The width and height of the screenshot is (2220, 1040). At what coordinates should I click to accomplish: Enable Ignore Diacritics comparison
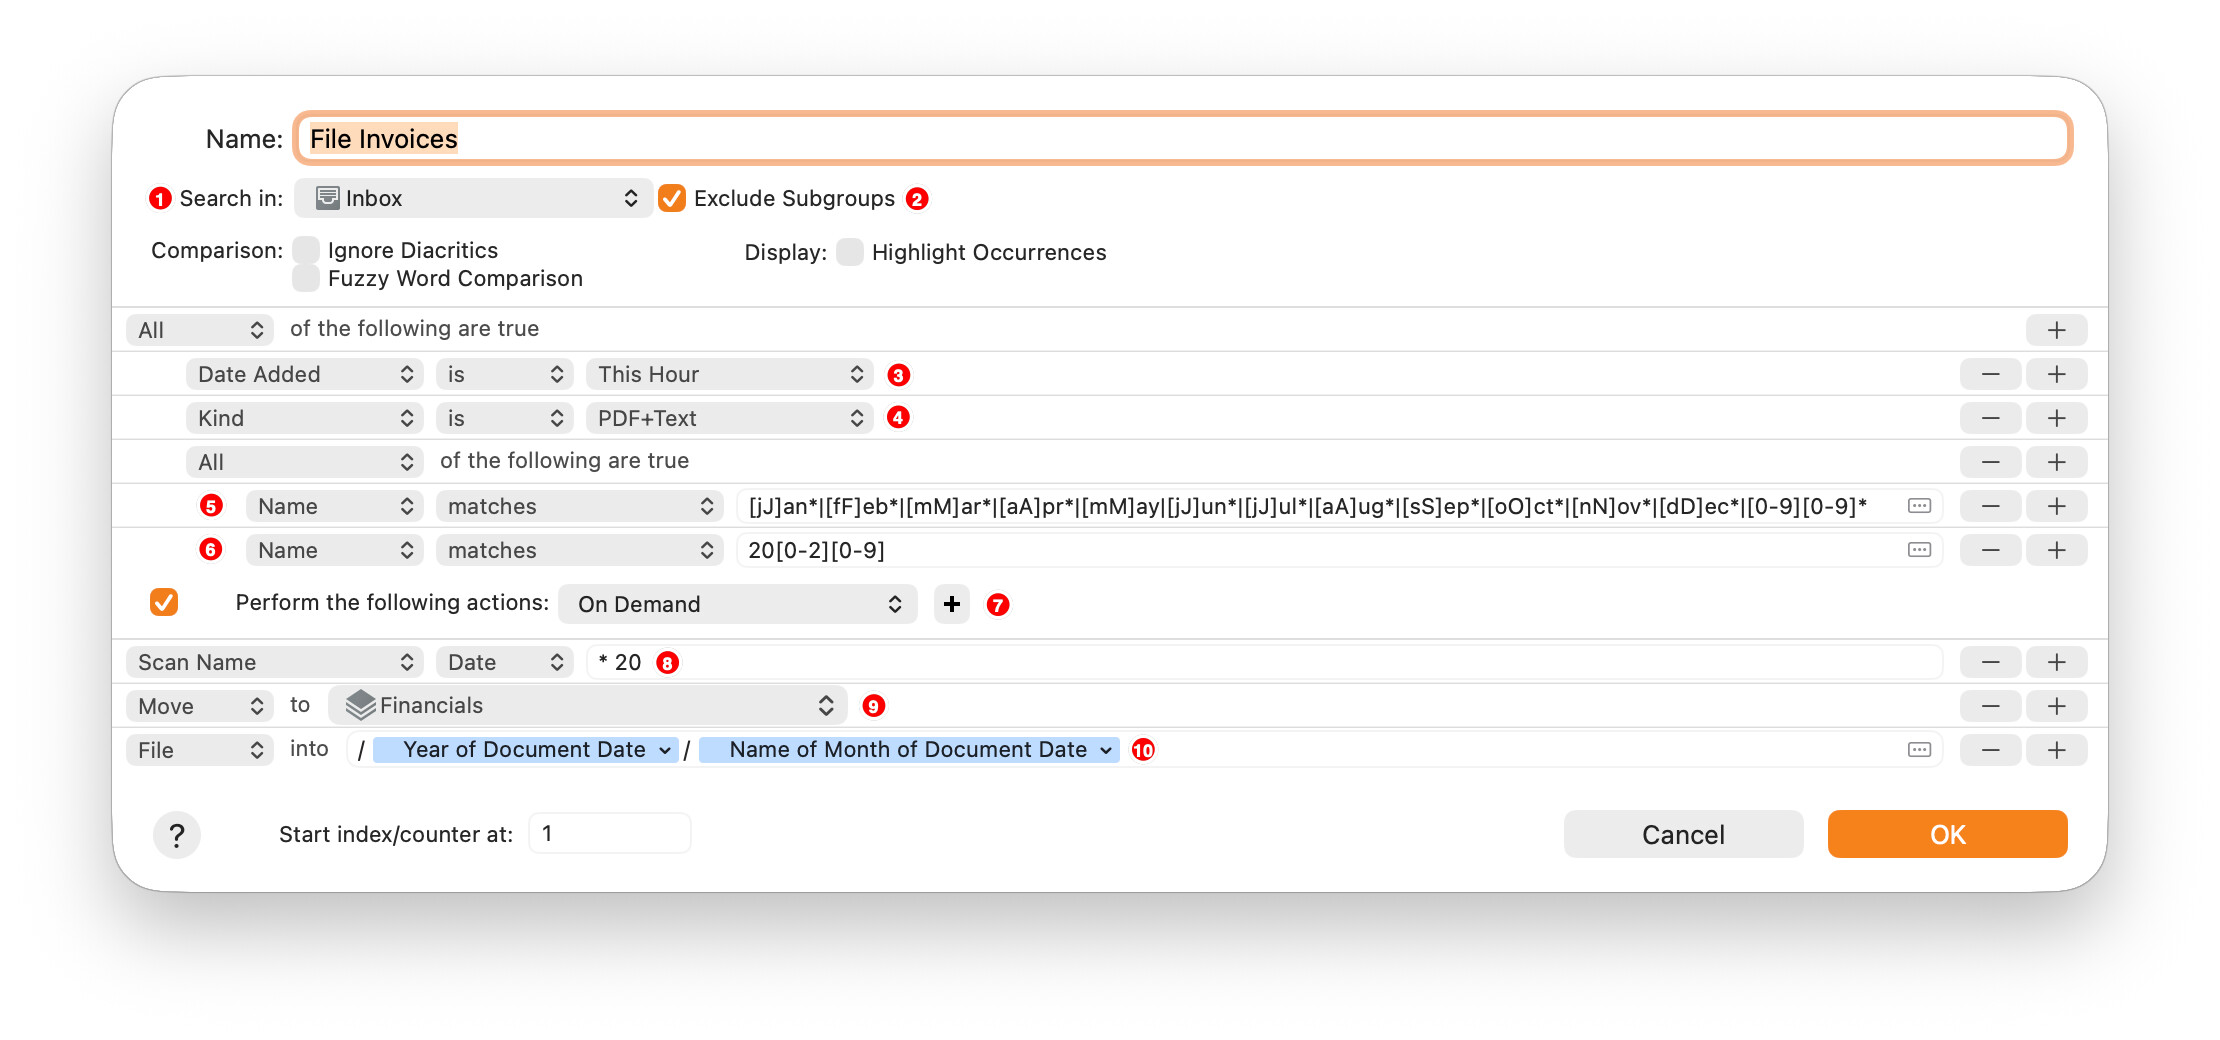(306, 250)
